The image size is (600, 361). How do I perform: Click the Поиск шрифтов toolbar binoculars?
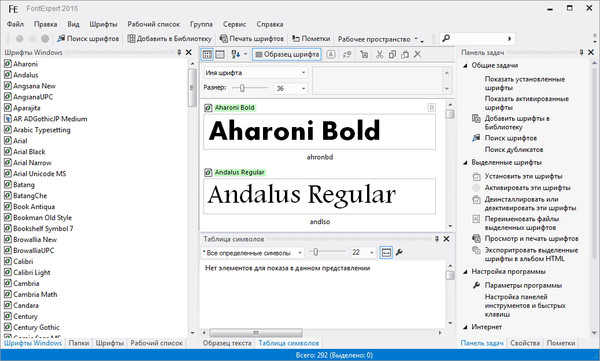coord(61,39)
